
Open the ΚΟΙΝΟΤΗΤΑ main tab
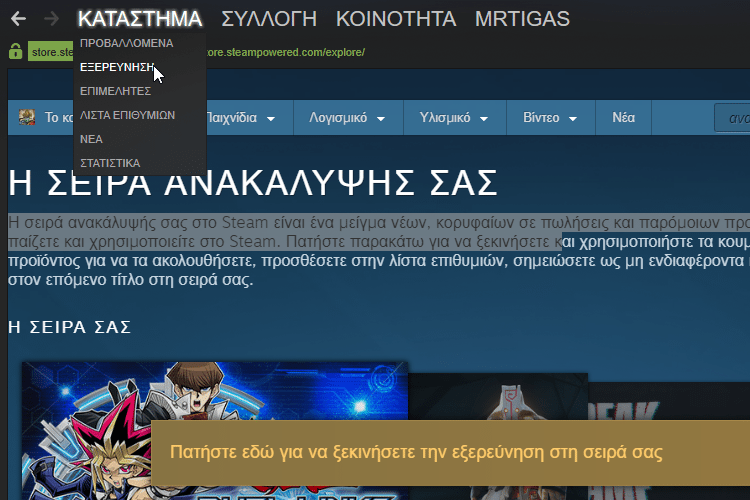396,19
